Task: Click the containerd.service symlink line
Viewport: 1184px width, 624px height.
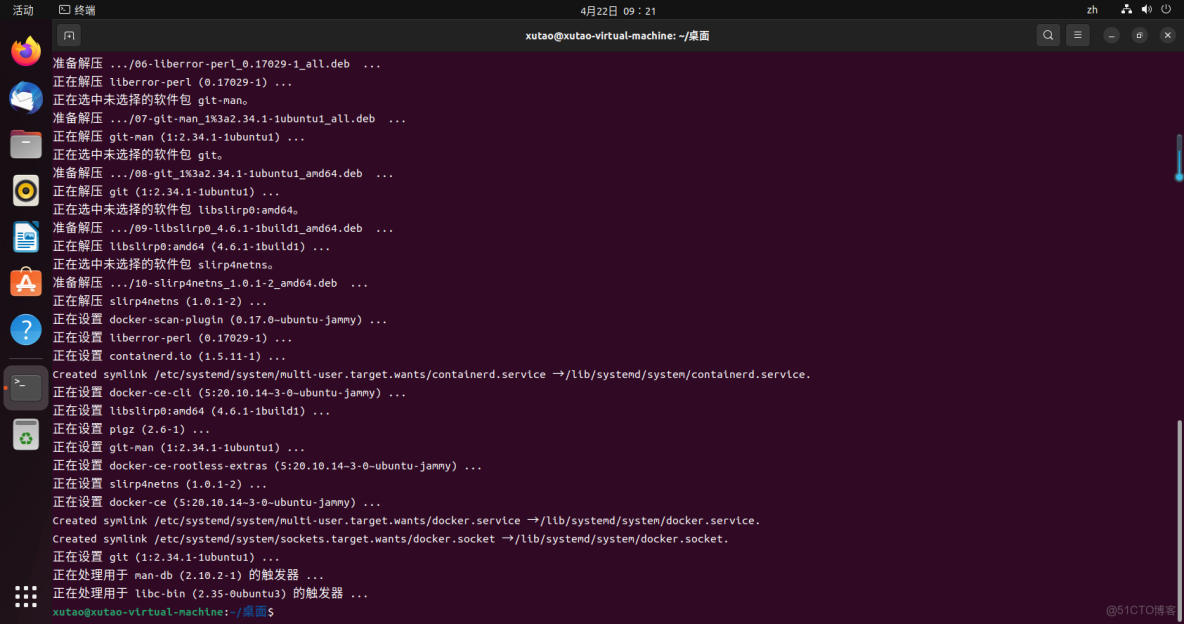Action: point(431,375)
